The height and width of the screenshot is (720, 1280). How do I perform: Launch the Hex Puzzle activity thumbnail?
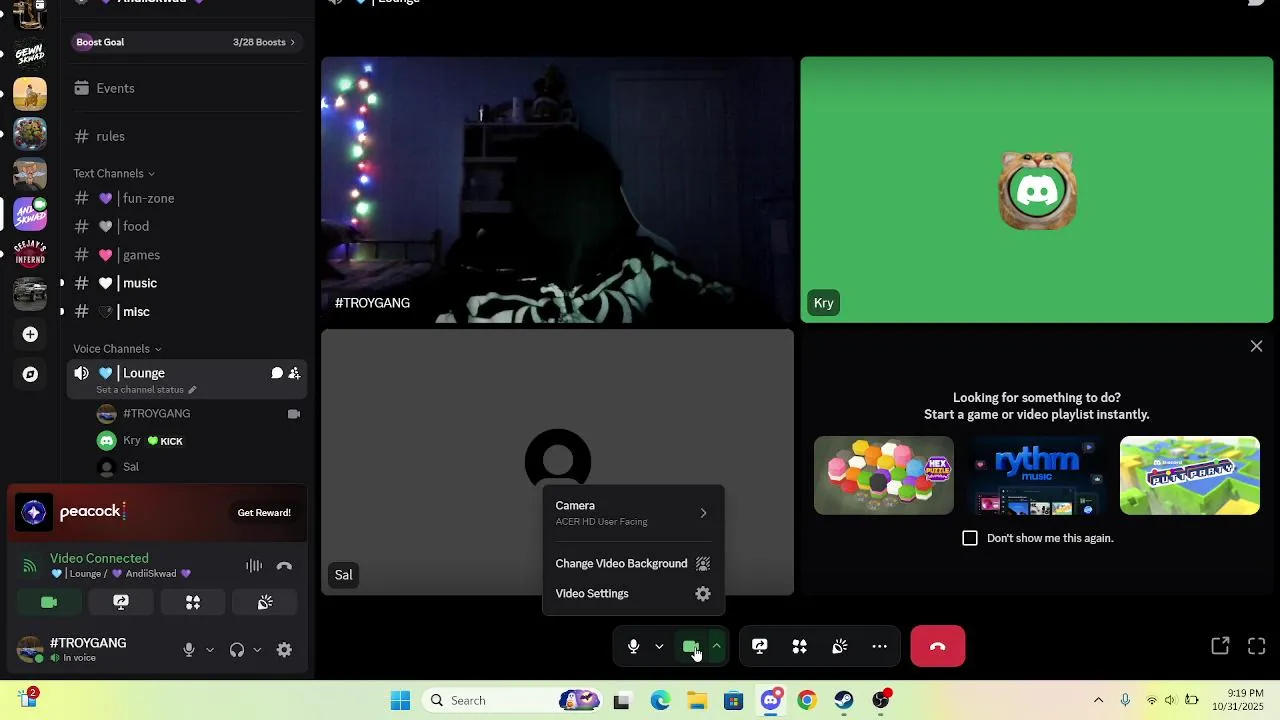884,476
